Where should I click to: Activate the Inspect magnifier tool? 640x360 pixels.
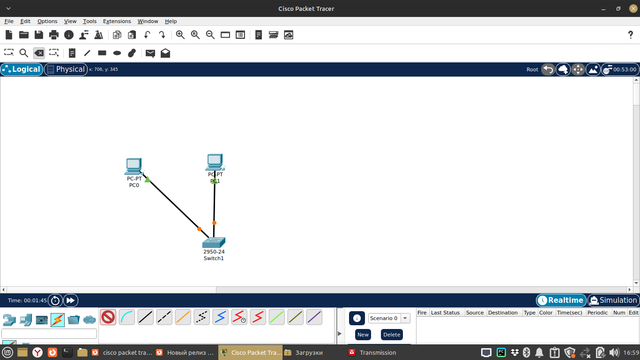pos(24,53)
